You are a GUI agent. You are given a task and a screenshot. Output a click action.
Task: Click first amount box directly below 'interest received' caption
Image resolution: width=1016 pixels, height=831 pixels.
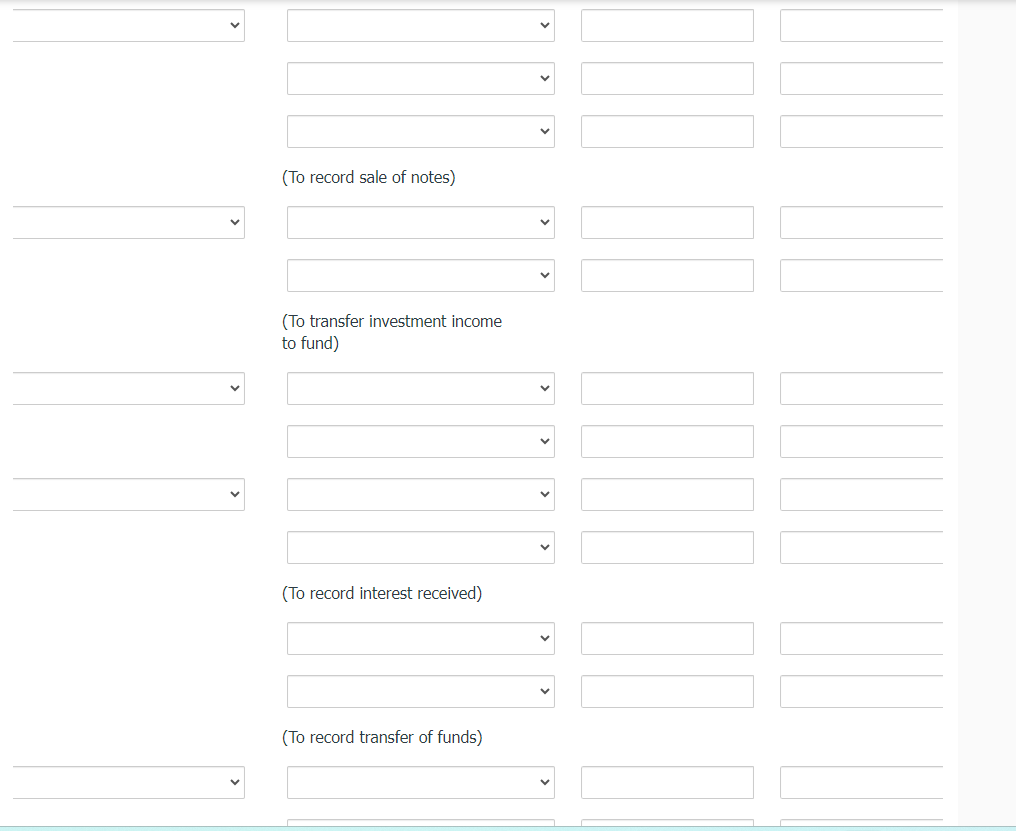pos(667,638)
